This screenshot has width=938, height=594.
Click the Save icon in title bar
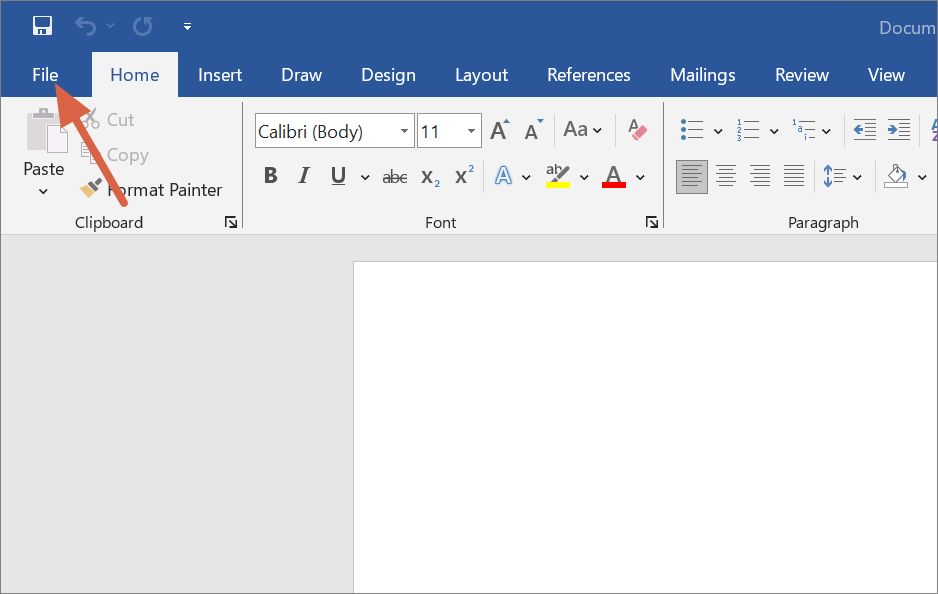pyautogui.click(x=42, y=26)
